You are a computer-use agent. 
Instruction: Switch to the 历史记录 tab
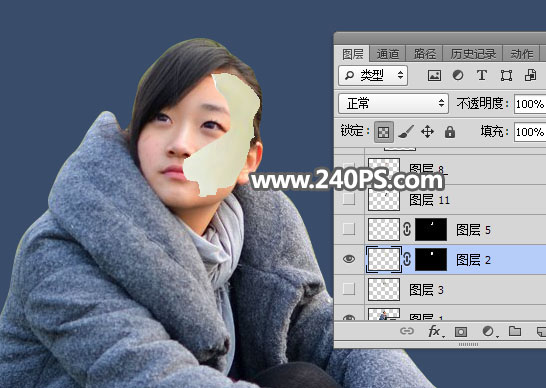473,54
